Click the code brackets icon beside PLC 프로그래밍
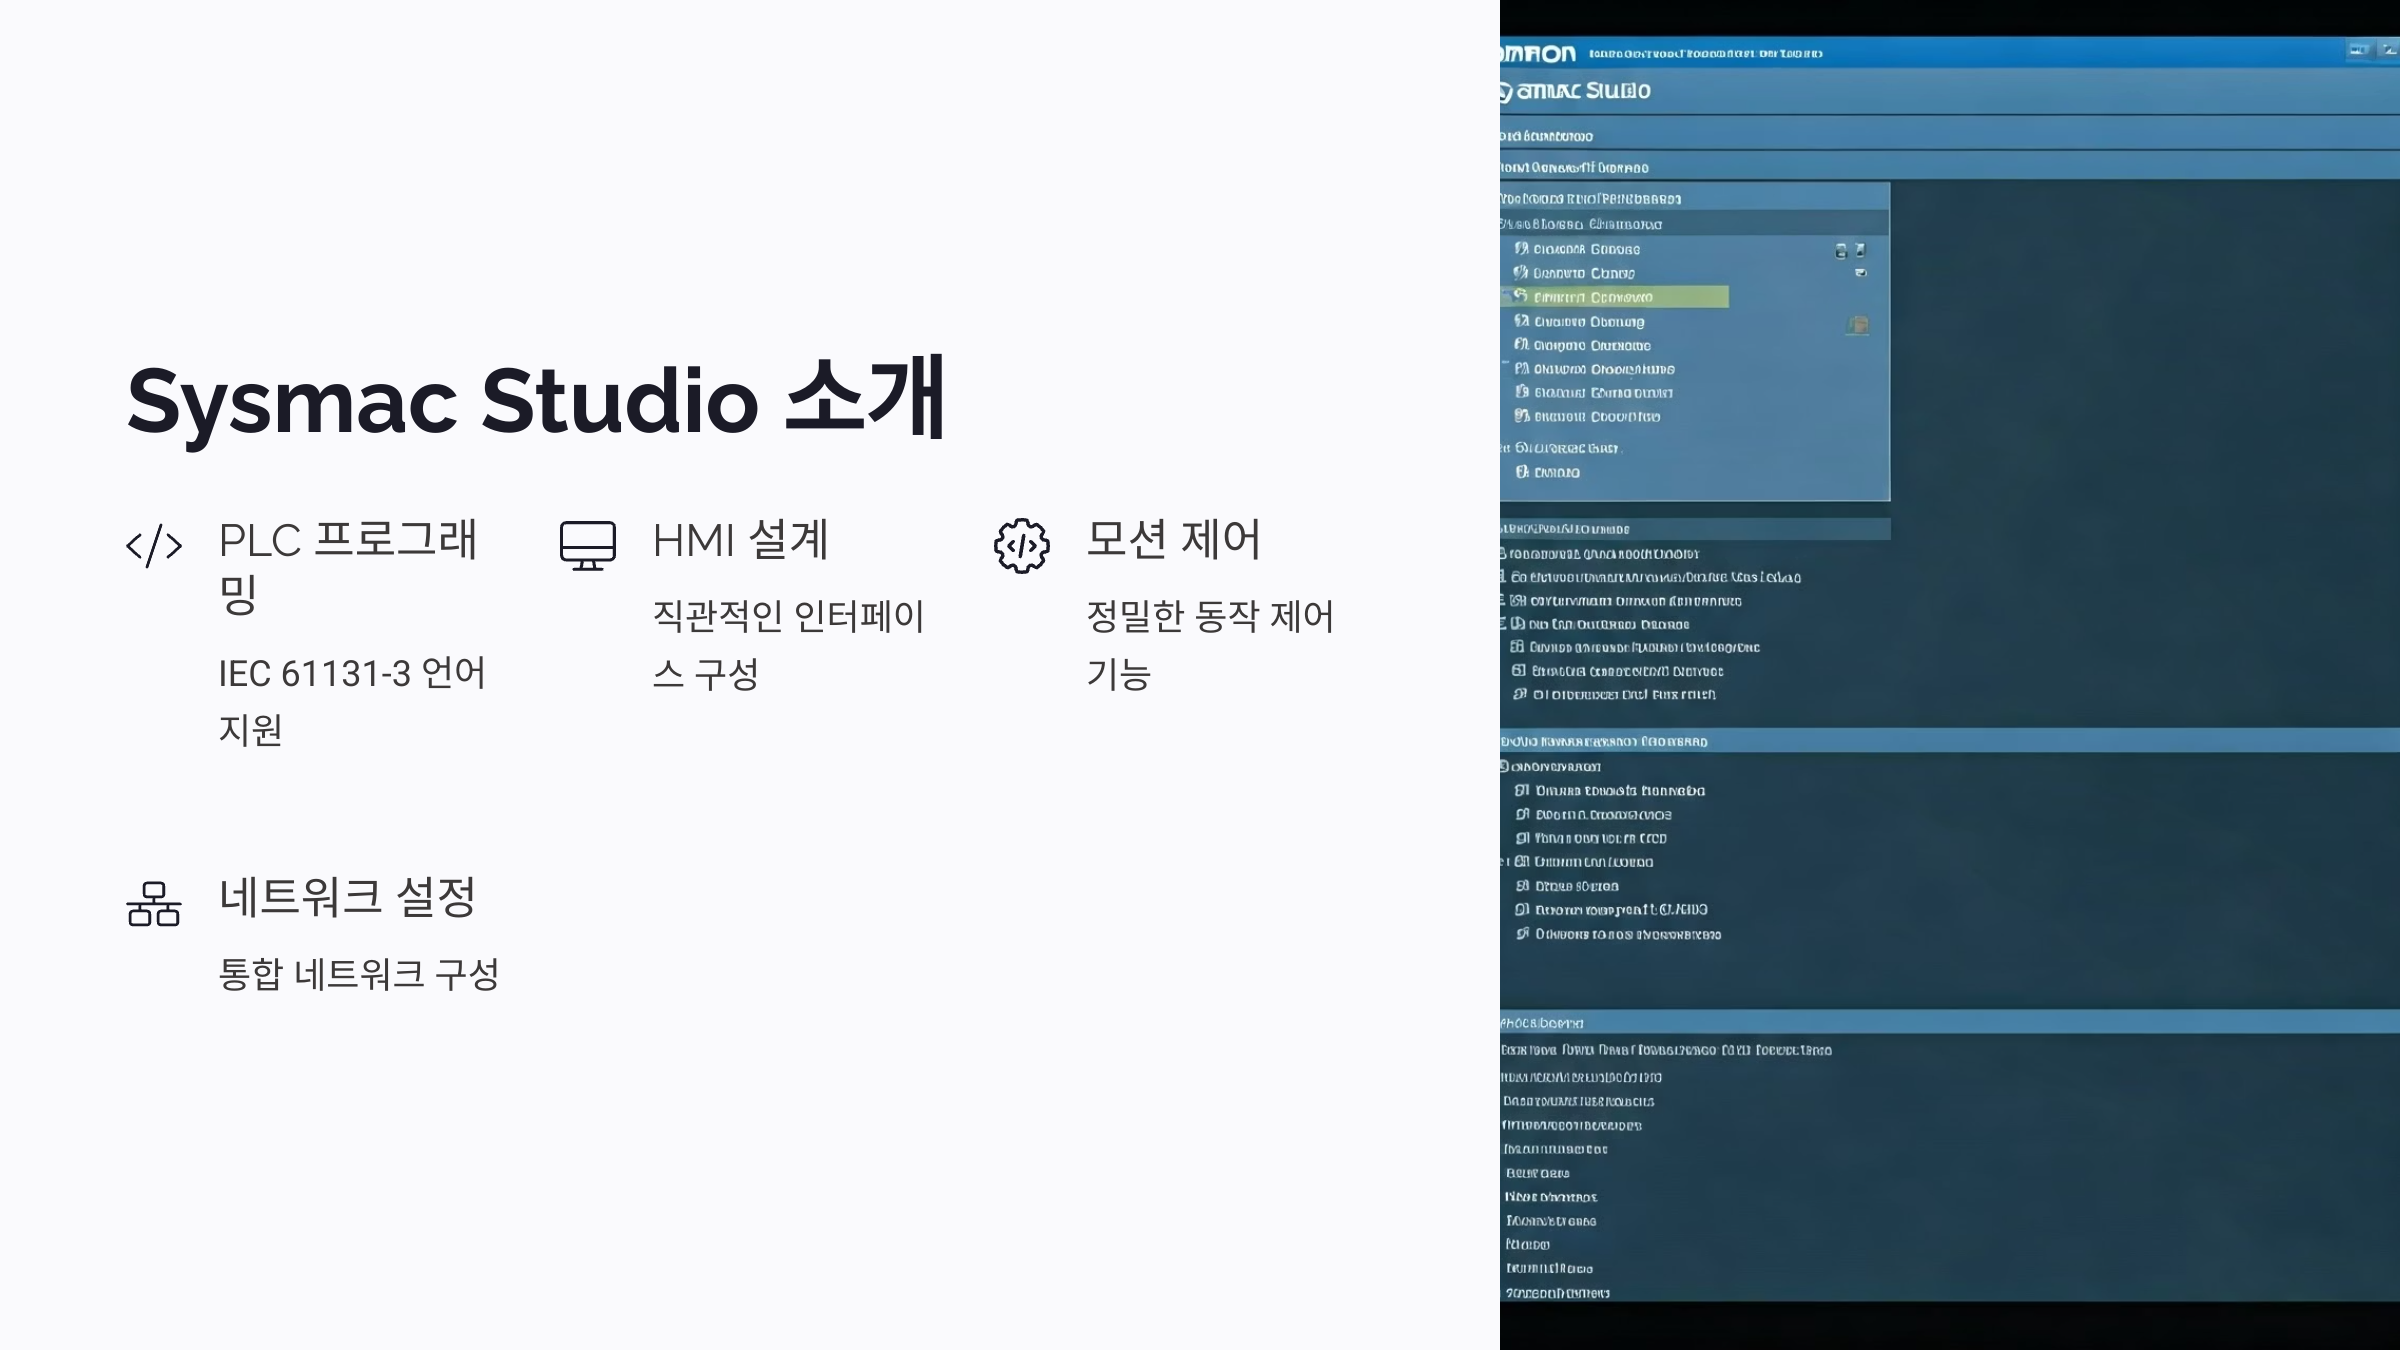Viewport: 2400px width, 1350px height. (x=154, y=546)
